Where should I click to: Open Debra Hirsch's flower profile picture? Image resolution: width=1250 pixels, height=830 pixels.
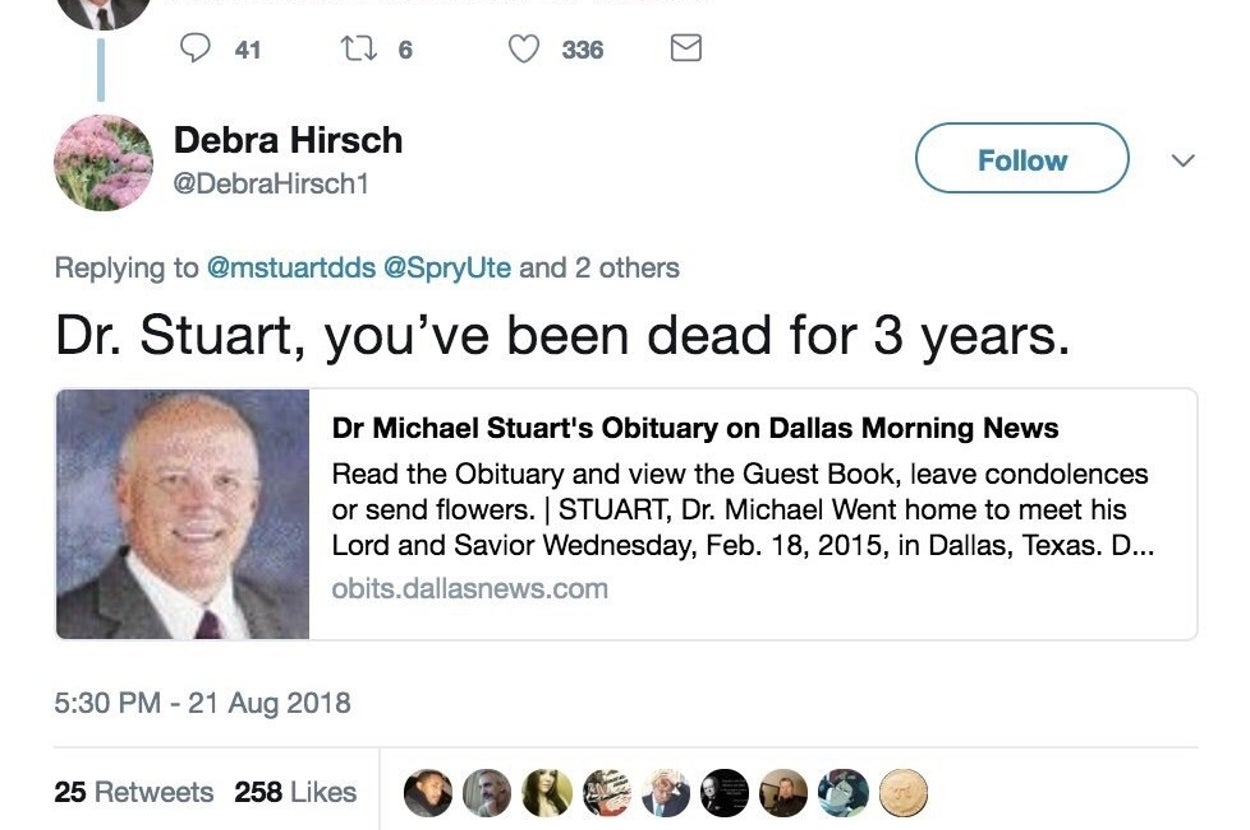[x=103, y=163]
